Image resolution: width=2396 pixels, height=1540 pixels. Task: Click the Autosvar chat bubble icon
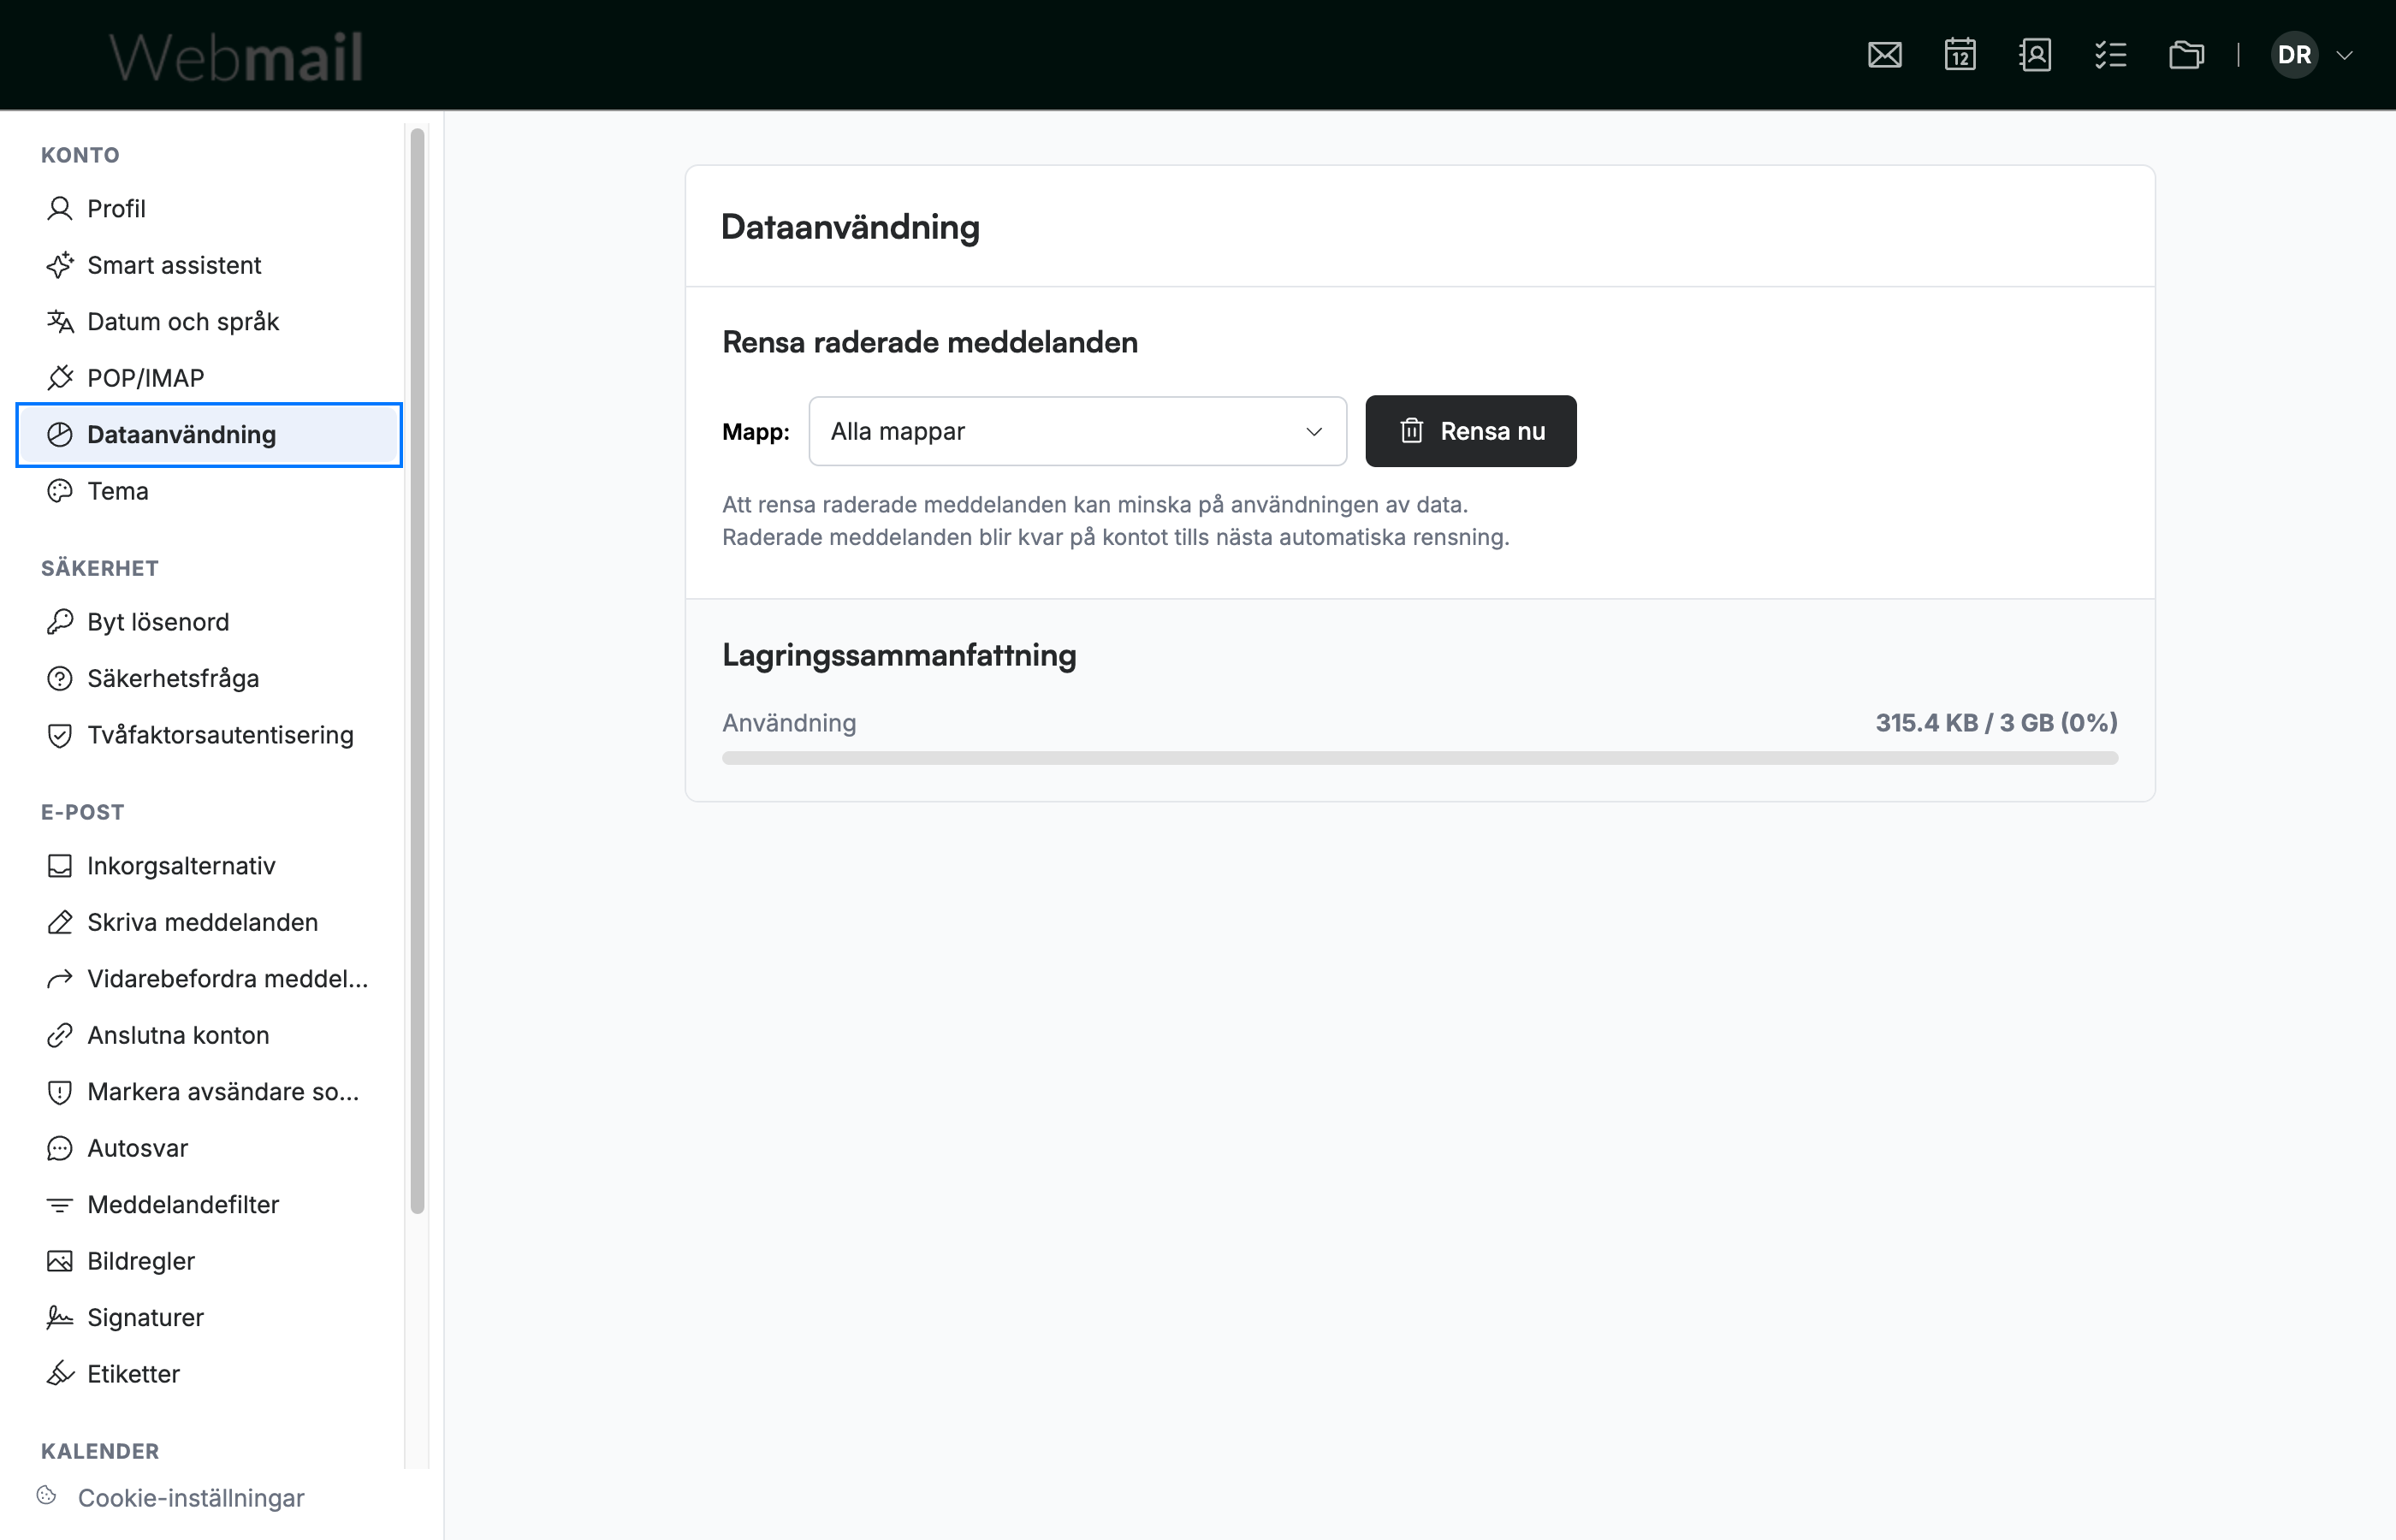coord(60,1148)
